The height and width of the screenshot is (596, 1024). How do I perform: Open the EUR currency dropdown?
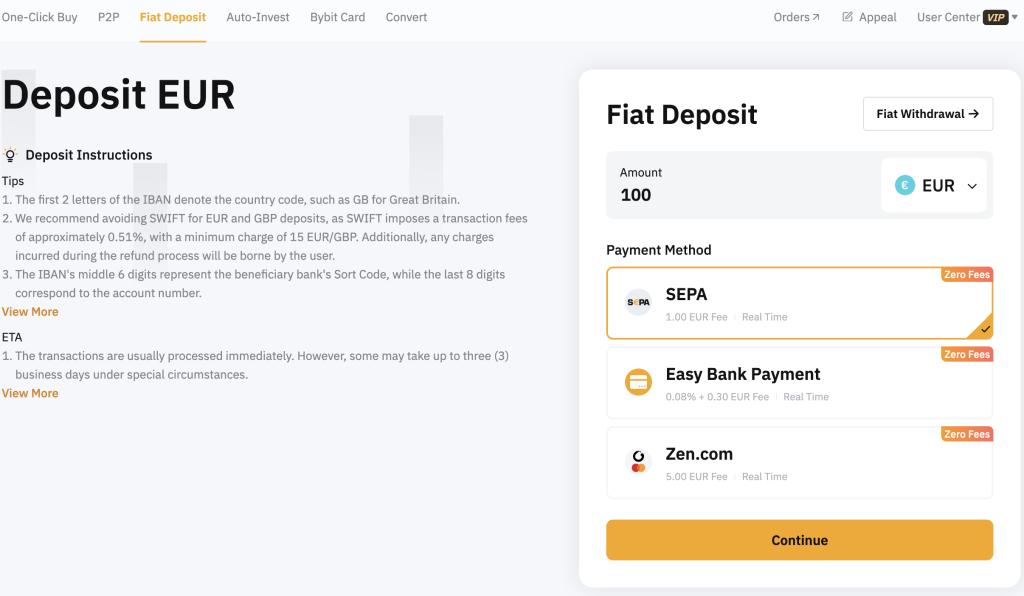(x=934, y=185)
